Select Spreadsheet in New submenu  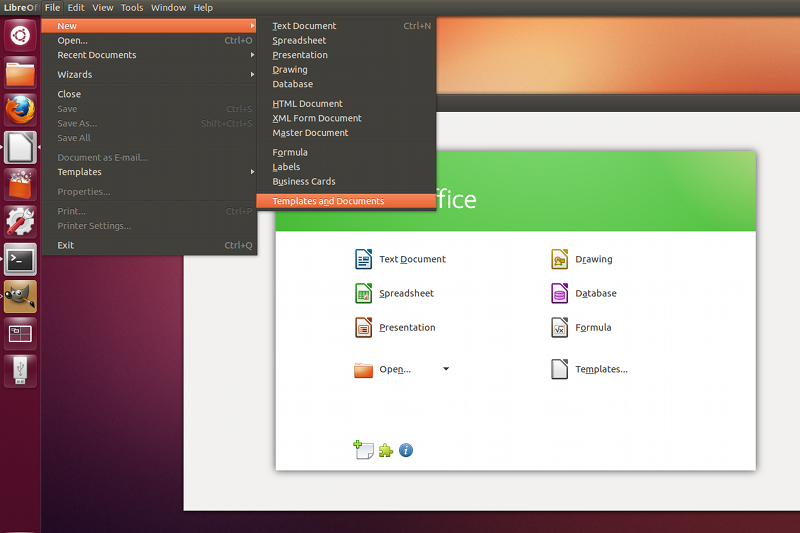point(346,40)
